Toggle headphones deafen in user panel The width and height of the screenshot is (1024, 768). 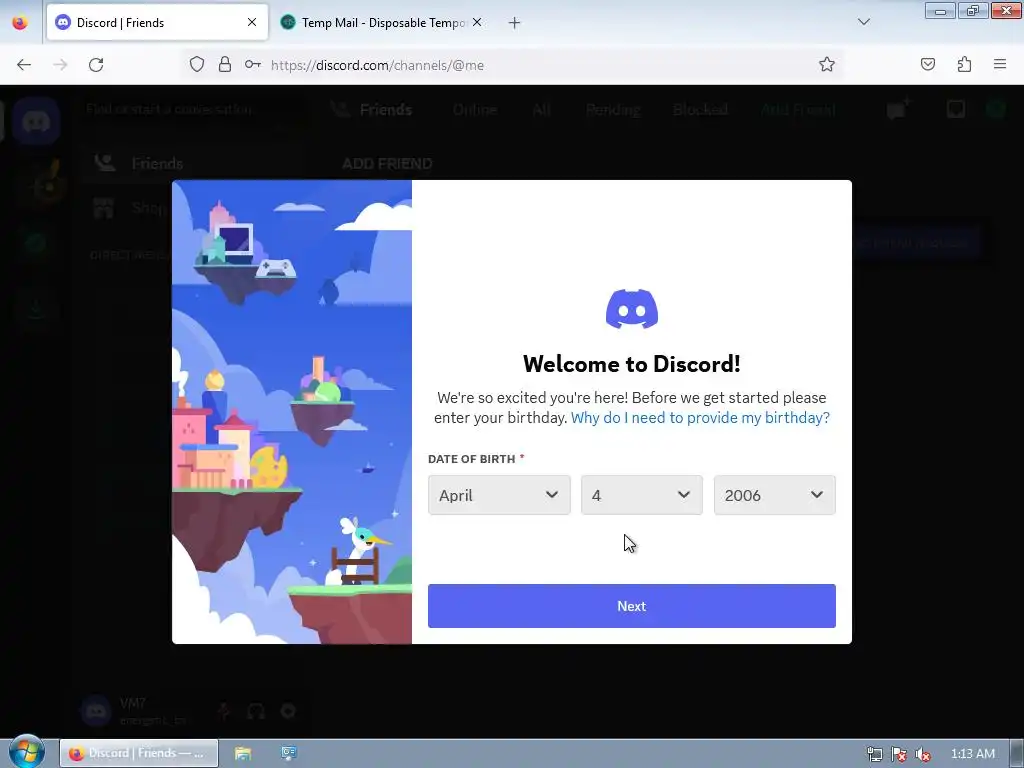coord(256,711)
